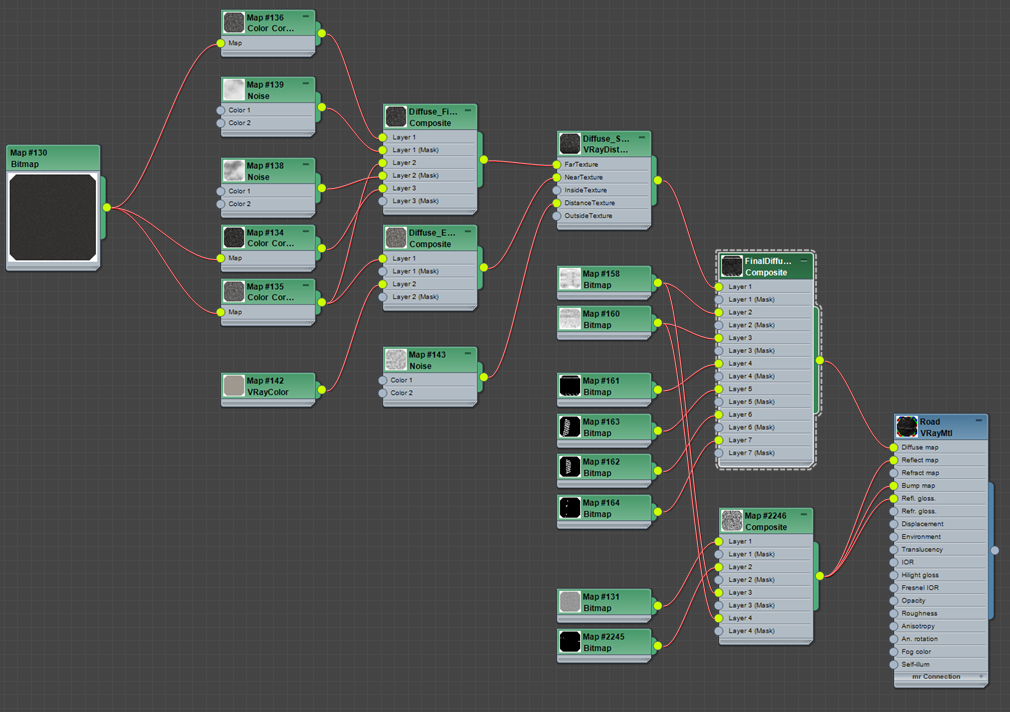
Task: Click the Displacement input socket on Road material
Action: coord(893,524)
